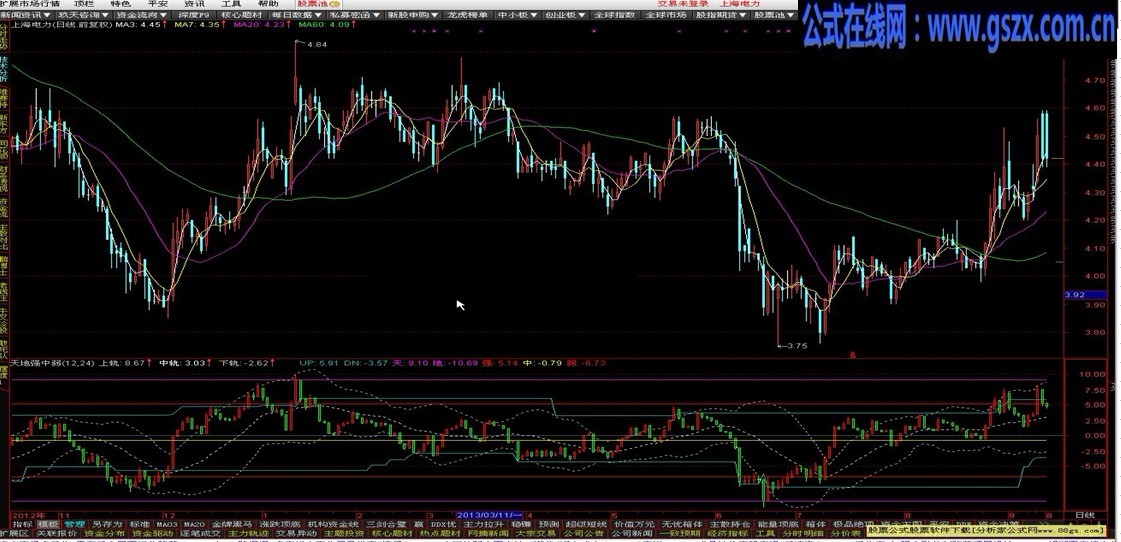The width and height of the screenshot is (1121, 542).
Task: Open the 扩展市场行情 menu
Action: tap(30, 4)
